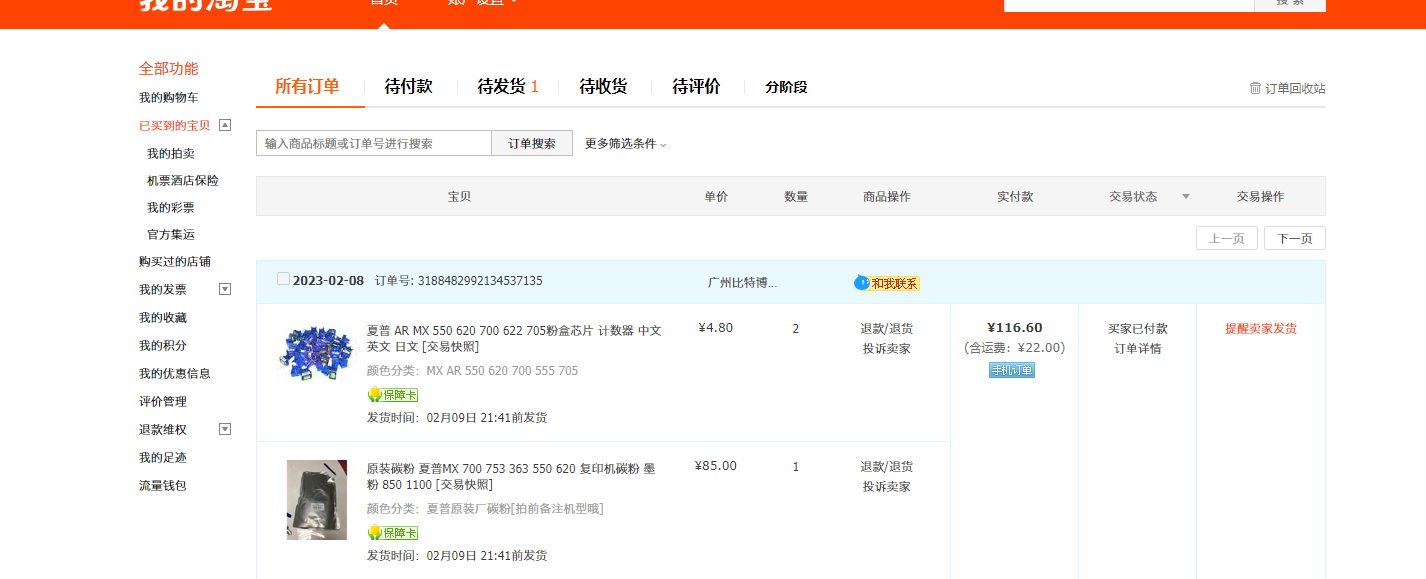Image resolution: width=1426 pixels, height=579 pixels.
Task: Switch to the 所有订单 tab
Action: tap(307, 87)
